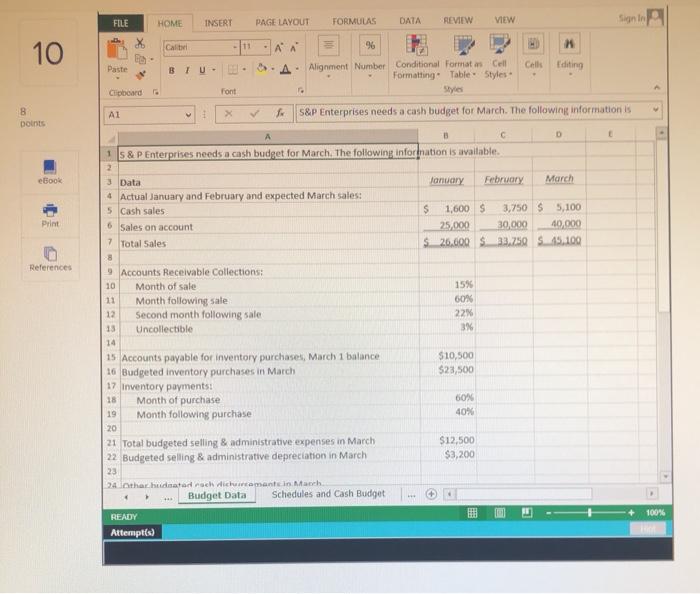This screenshot has width=700, height=594.
Task: Expand the formula bar
Action: [655, 109]
